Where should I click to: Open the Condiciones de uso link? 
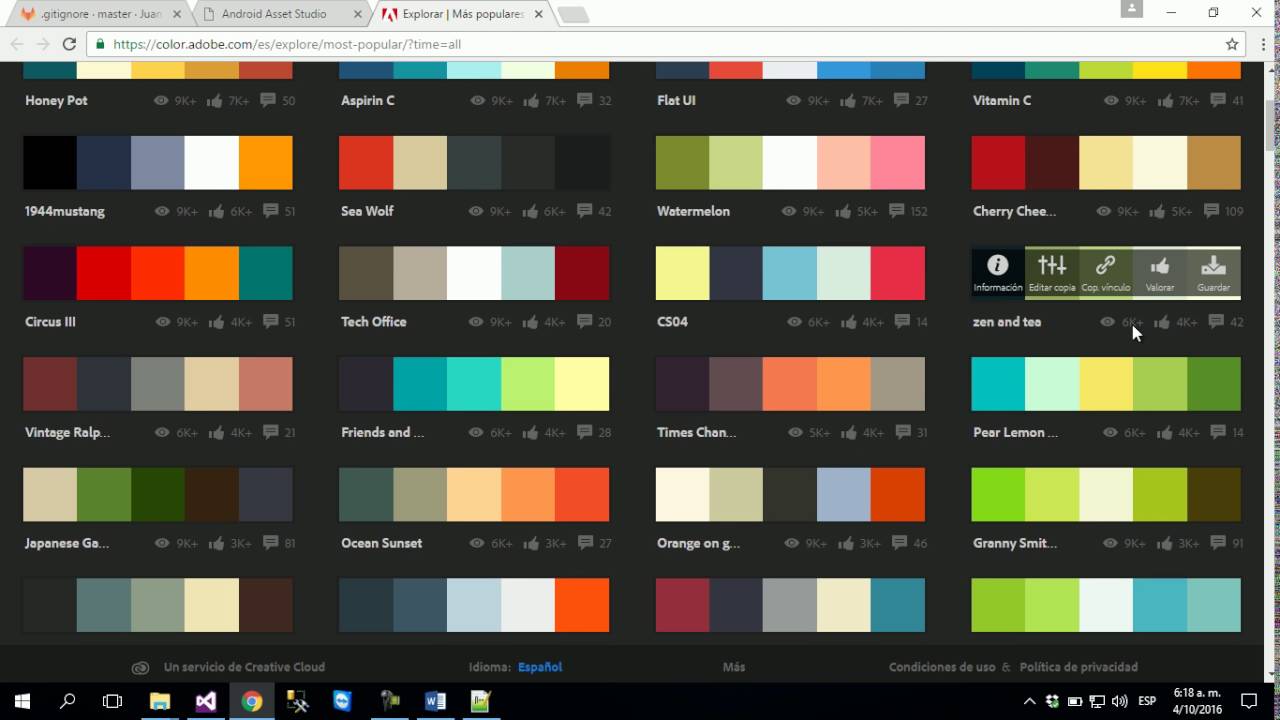pos(942,667)
